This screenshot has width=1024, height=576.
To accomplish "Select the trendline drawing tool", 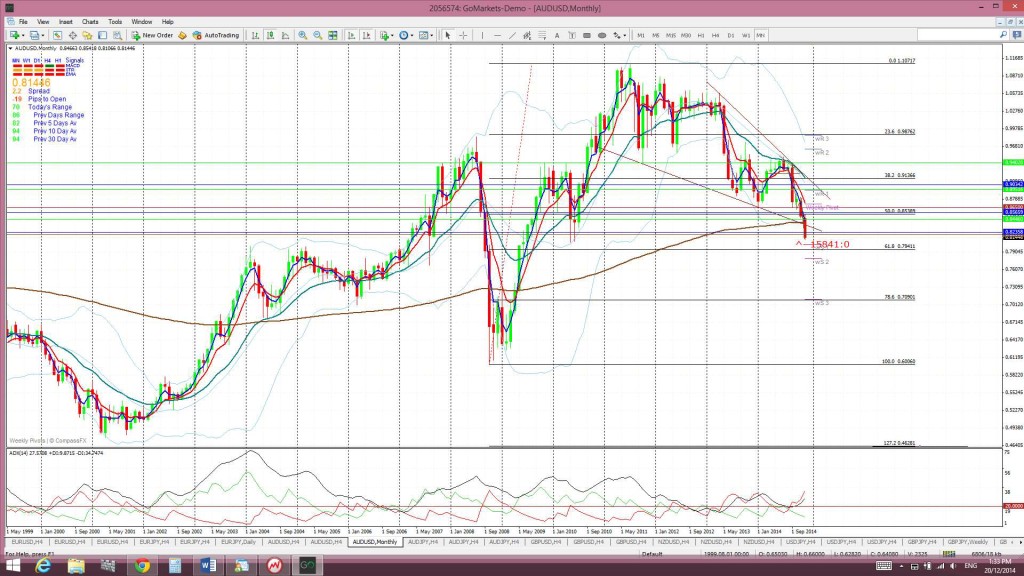I will pyautogui.click(x=512, y=35).
